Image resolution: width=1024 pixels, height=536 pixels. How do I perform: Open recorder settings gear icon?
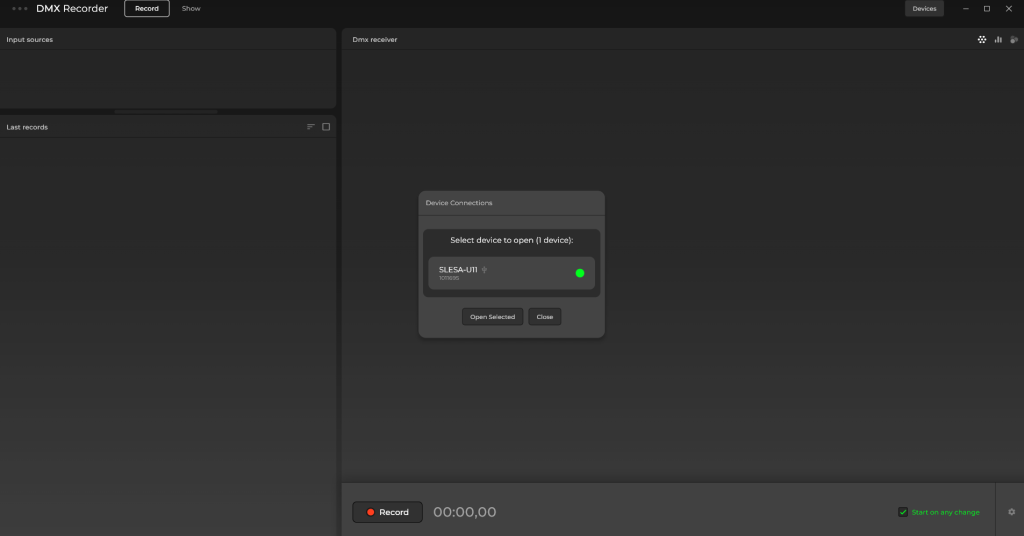point(1011,512)
